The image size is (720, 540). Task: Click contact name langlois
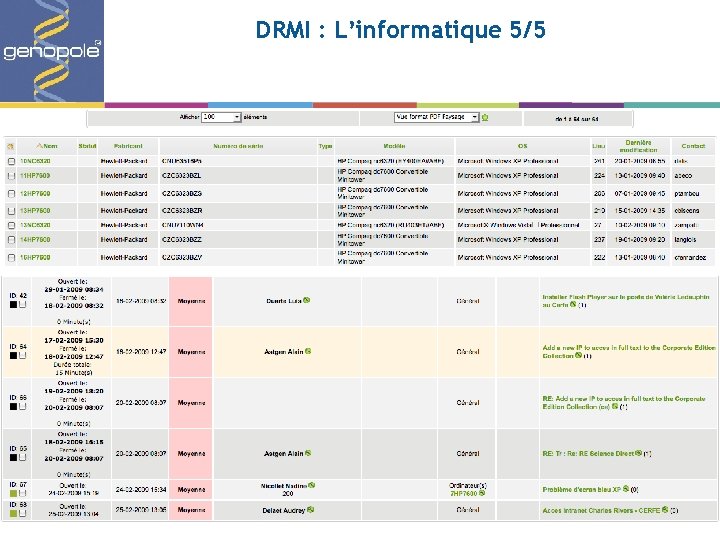pyautogui.click(x=685, y=240)
